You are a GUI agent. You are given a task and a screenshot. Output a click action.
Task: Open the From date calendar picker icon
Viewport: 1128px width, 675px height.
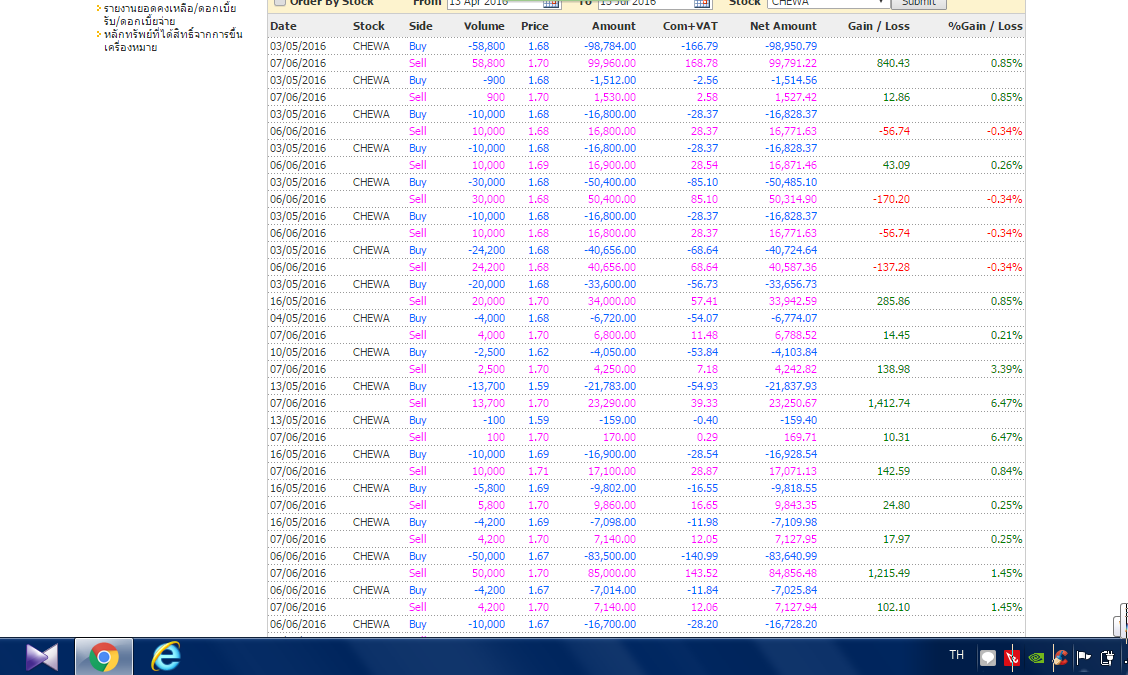point(551,4)
